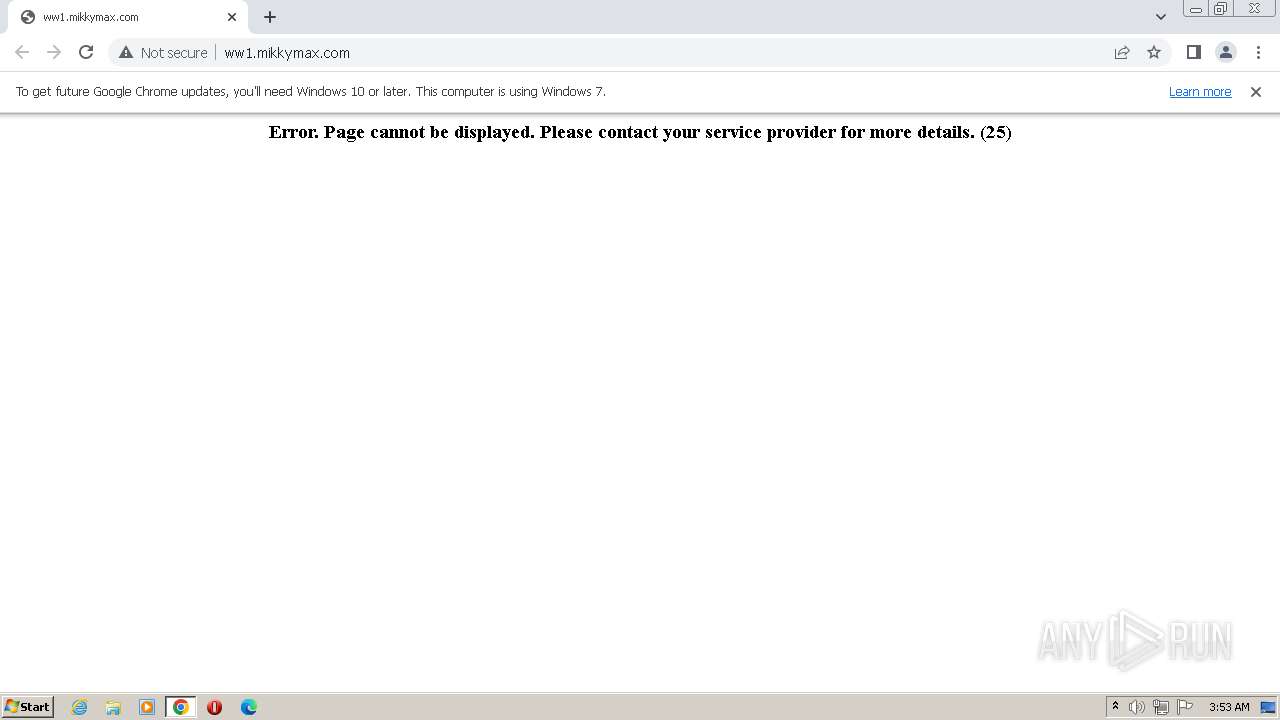Open volume control in tray
Viewport: 1280px width, 720px height.
tap(1137, 707)
